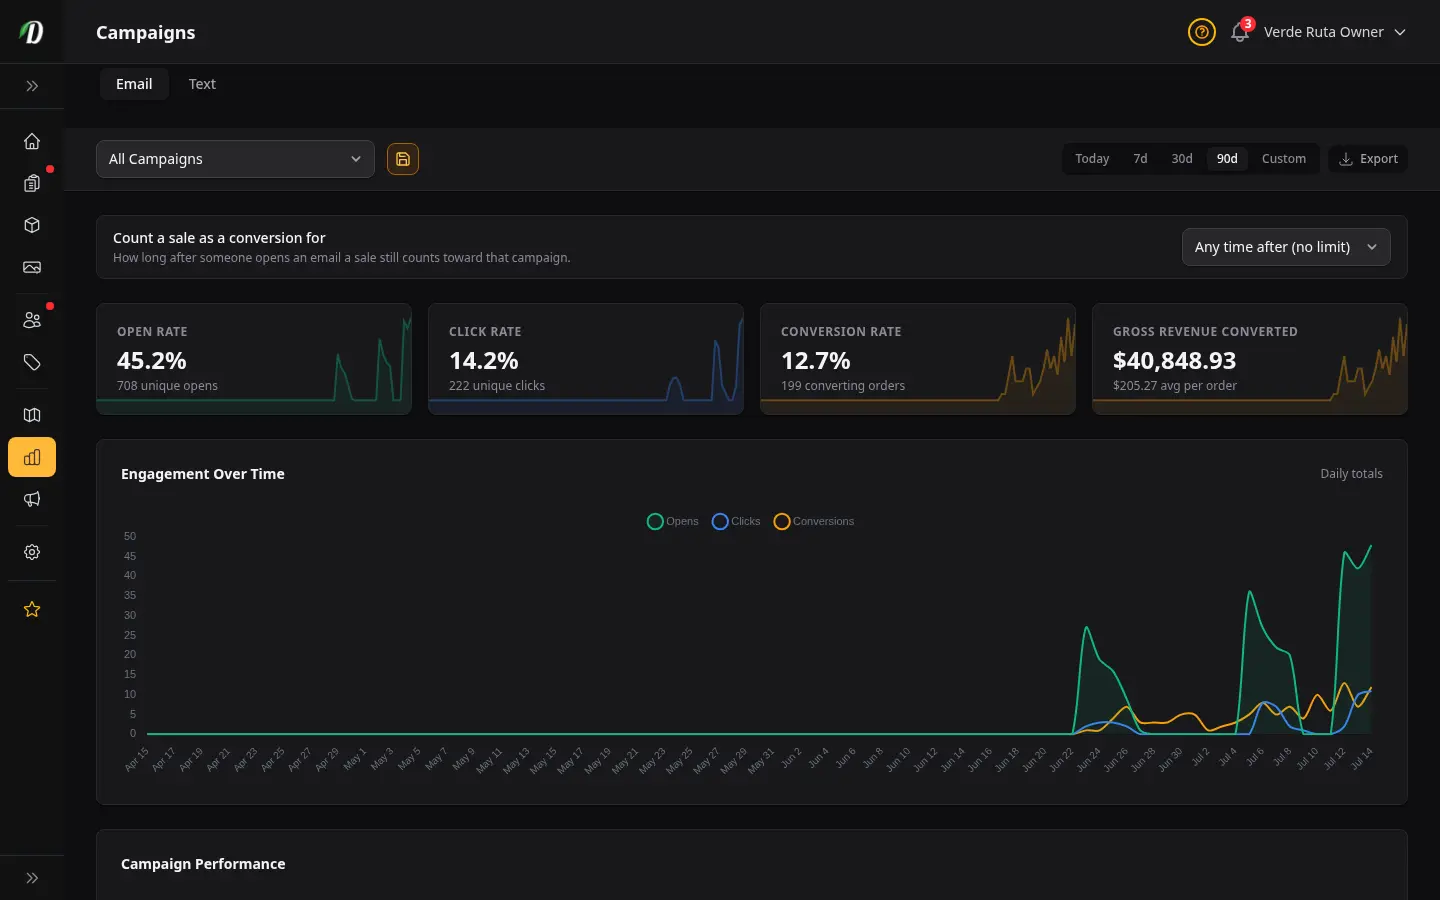Click the Campaigns page title
Viewport: 1440px width, 900px height.
[146, 32]
